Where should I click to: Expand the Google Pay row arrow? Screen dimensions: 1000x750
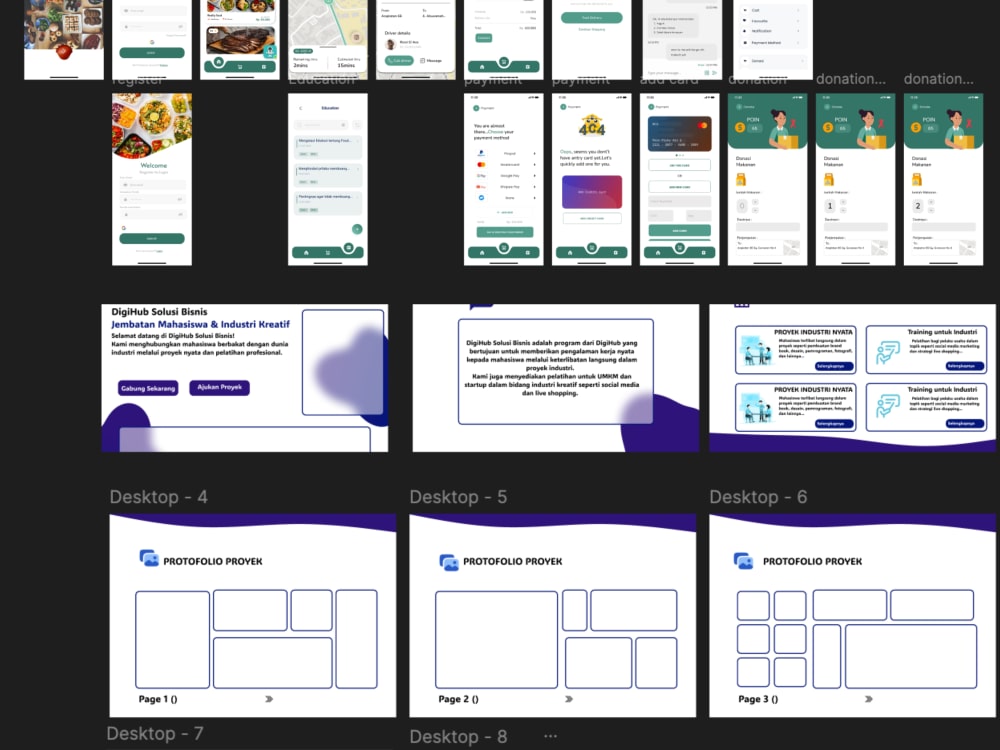click(x=534, y=175)
